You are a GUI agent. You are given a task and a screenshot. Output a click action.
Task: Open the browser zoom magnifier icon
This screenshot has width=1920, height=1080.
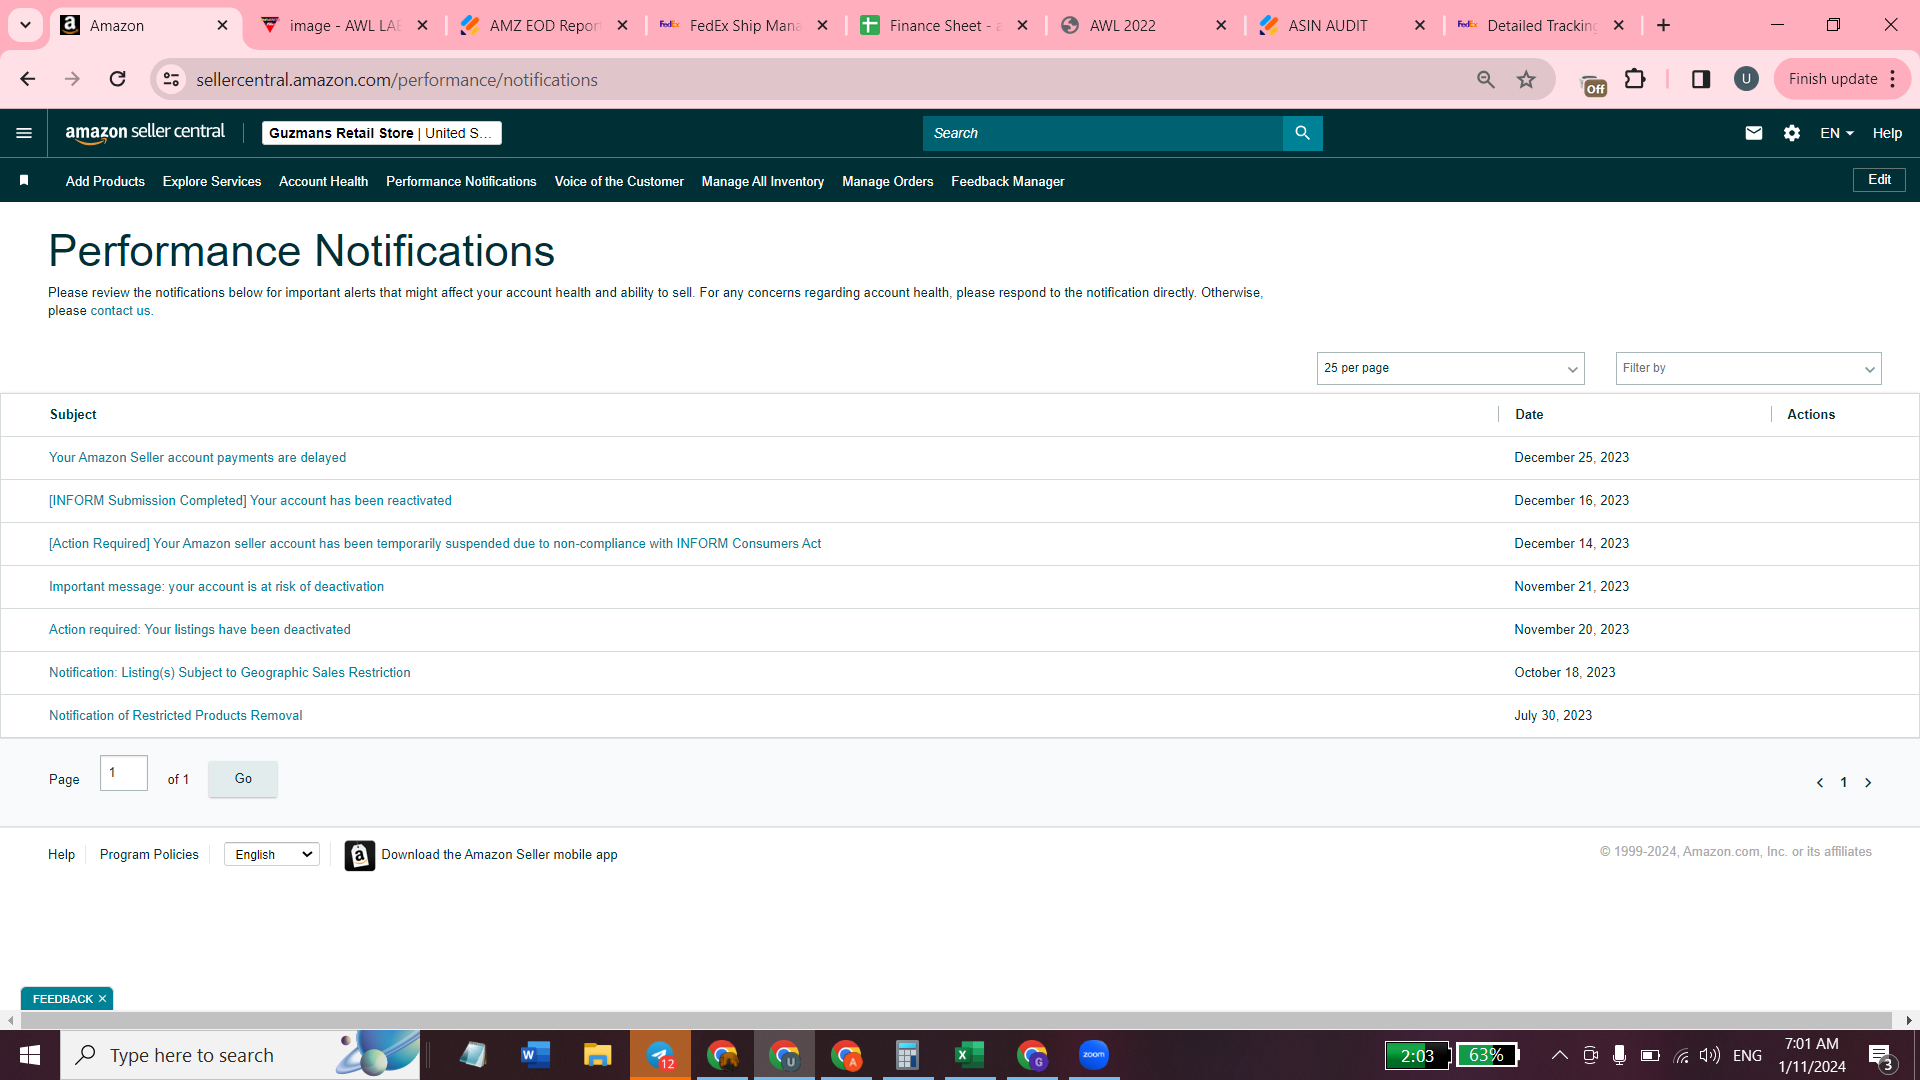[1485, 79]
